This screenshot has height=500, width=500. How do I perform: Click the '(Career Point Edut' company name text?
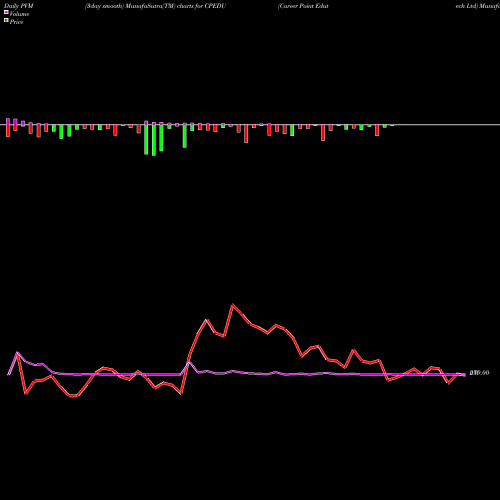click(x=303, y=6)
